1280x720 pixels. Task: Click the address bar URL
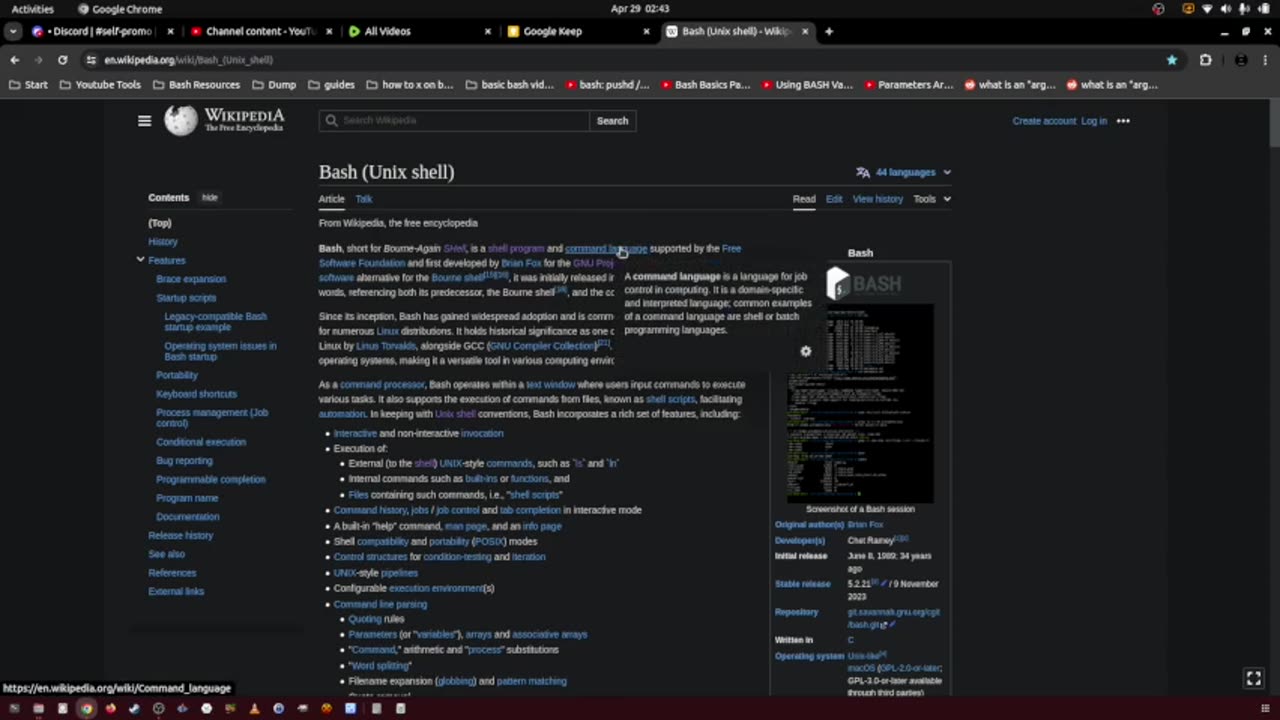point(188,60)
